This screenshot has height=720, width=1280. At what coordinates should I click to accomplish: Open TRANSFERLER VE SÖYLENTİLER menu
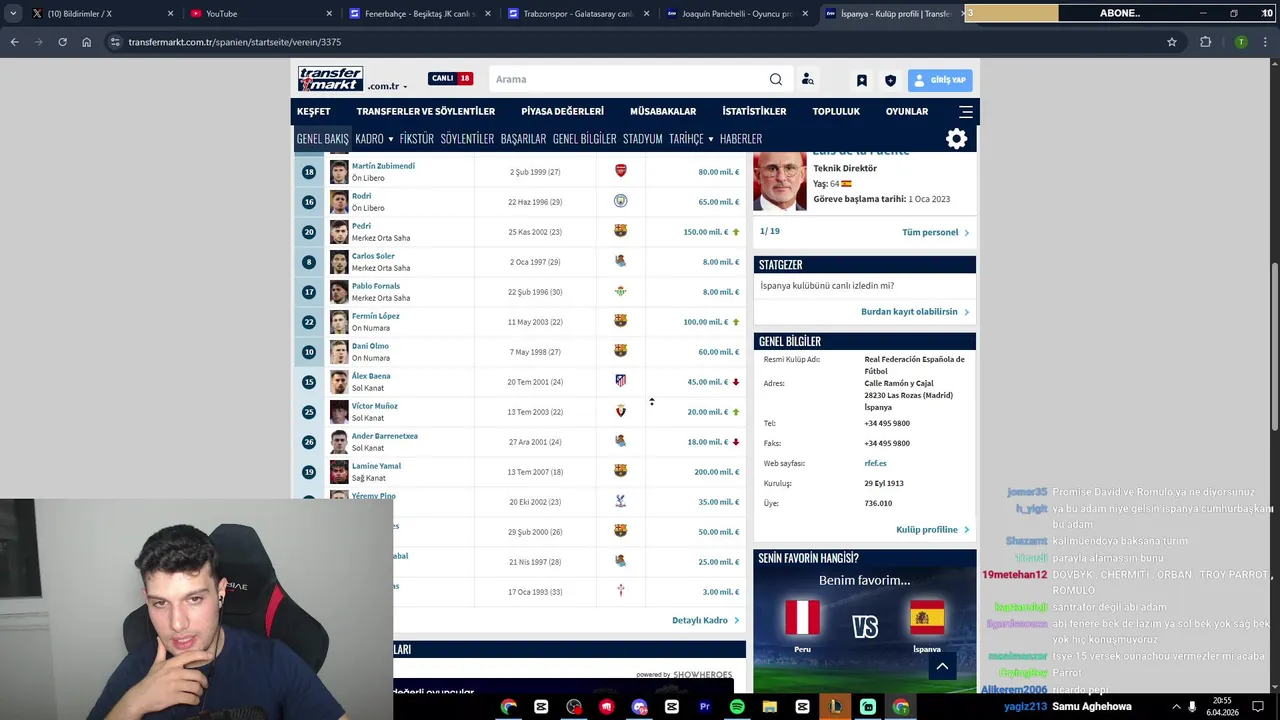click(x=426, y=111)
